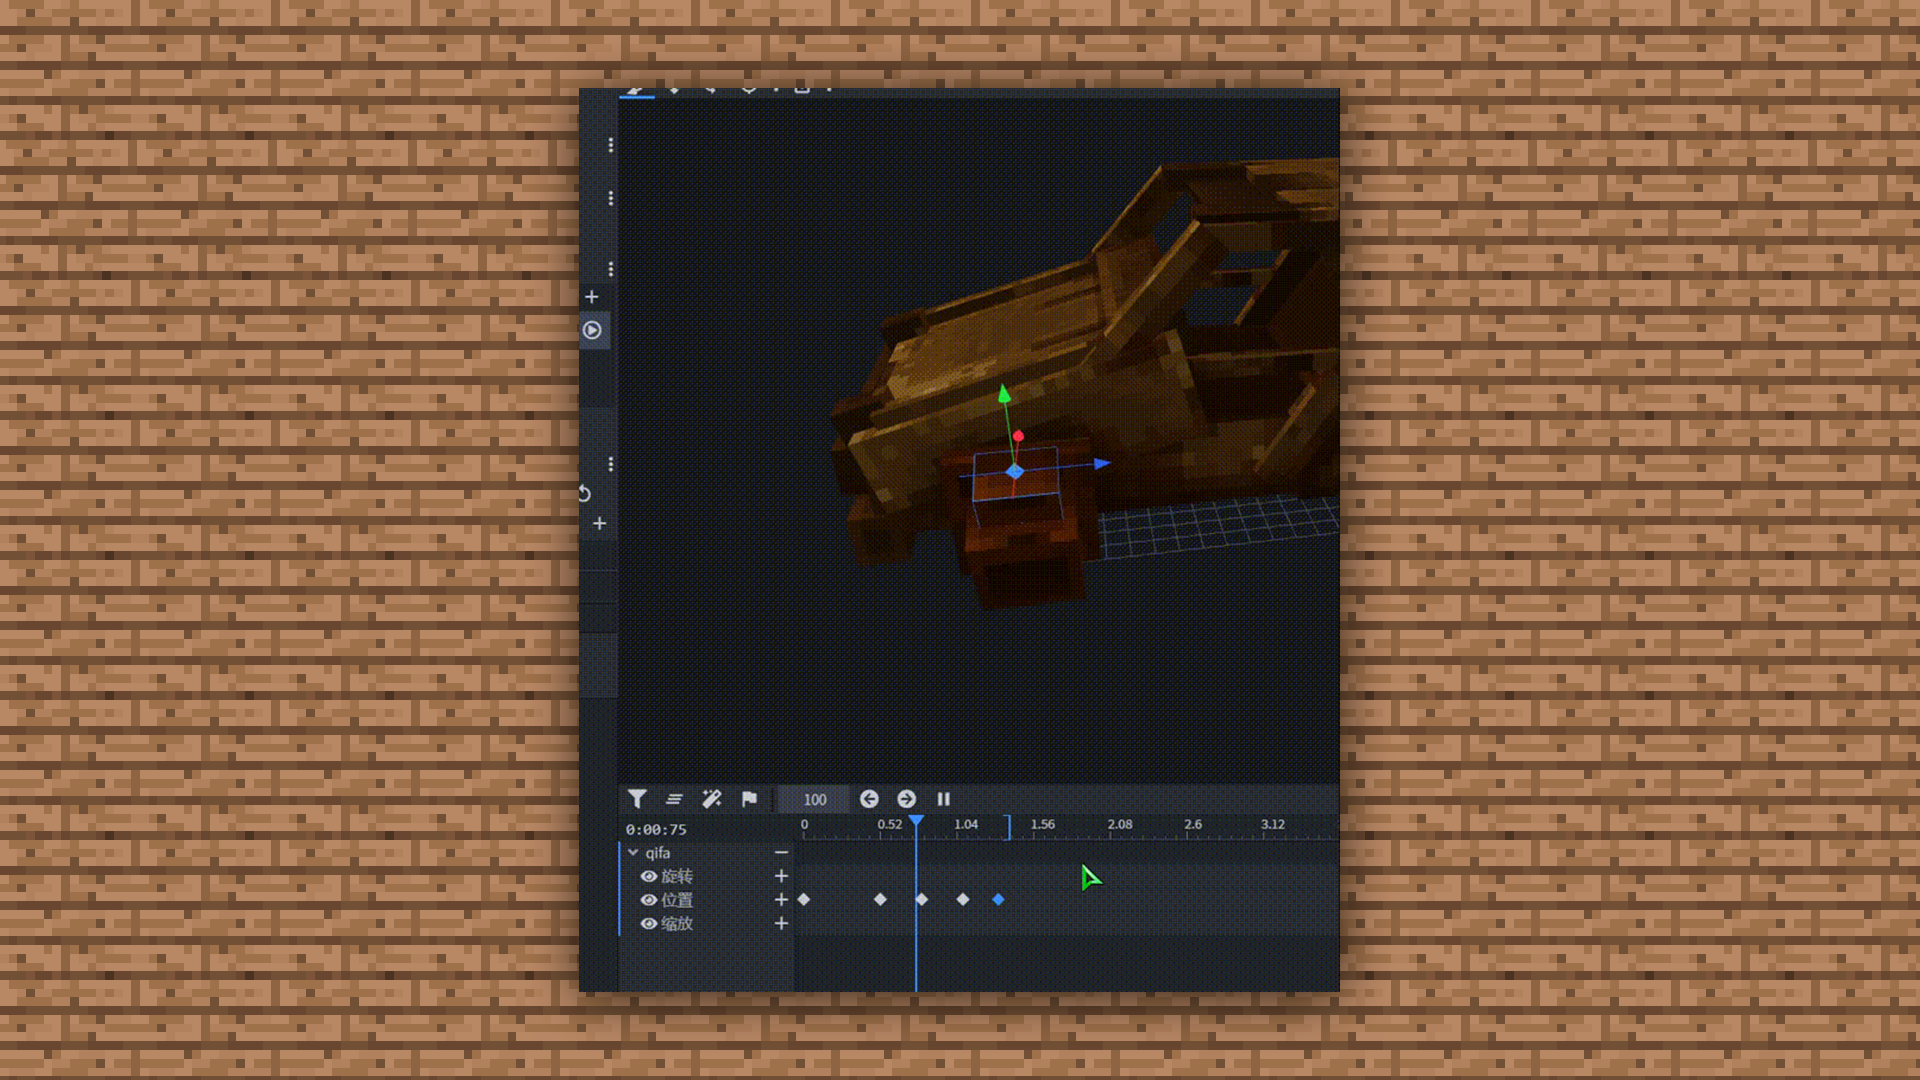1920x1080 pixels.
Task: Jump to next keyframe with right arrow
Action: point(906,799)
